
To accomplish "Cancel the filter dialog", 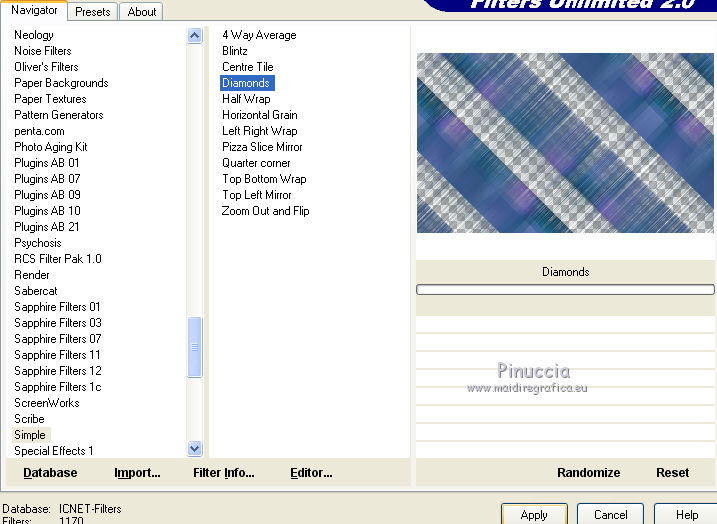I will tap(610, 514).
